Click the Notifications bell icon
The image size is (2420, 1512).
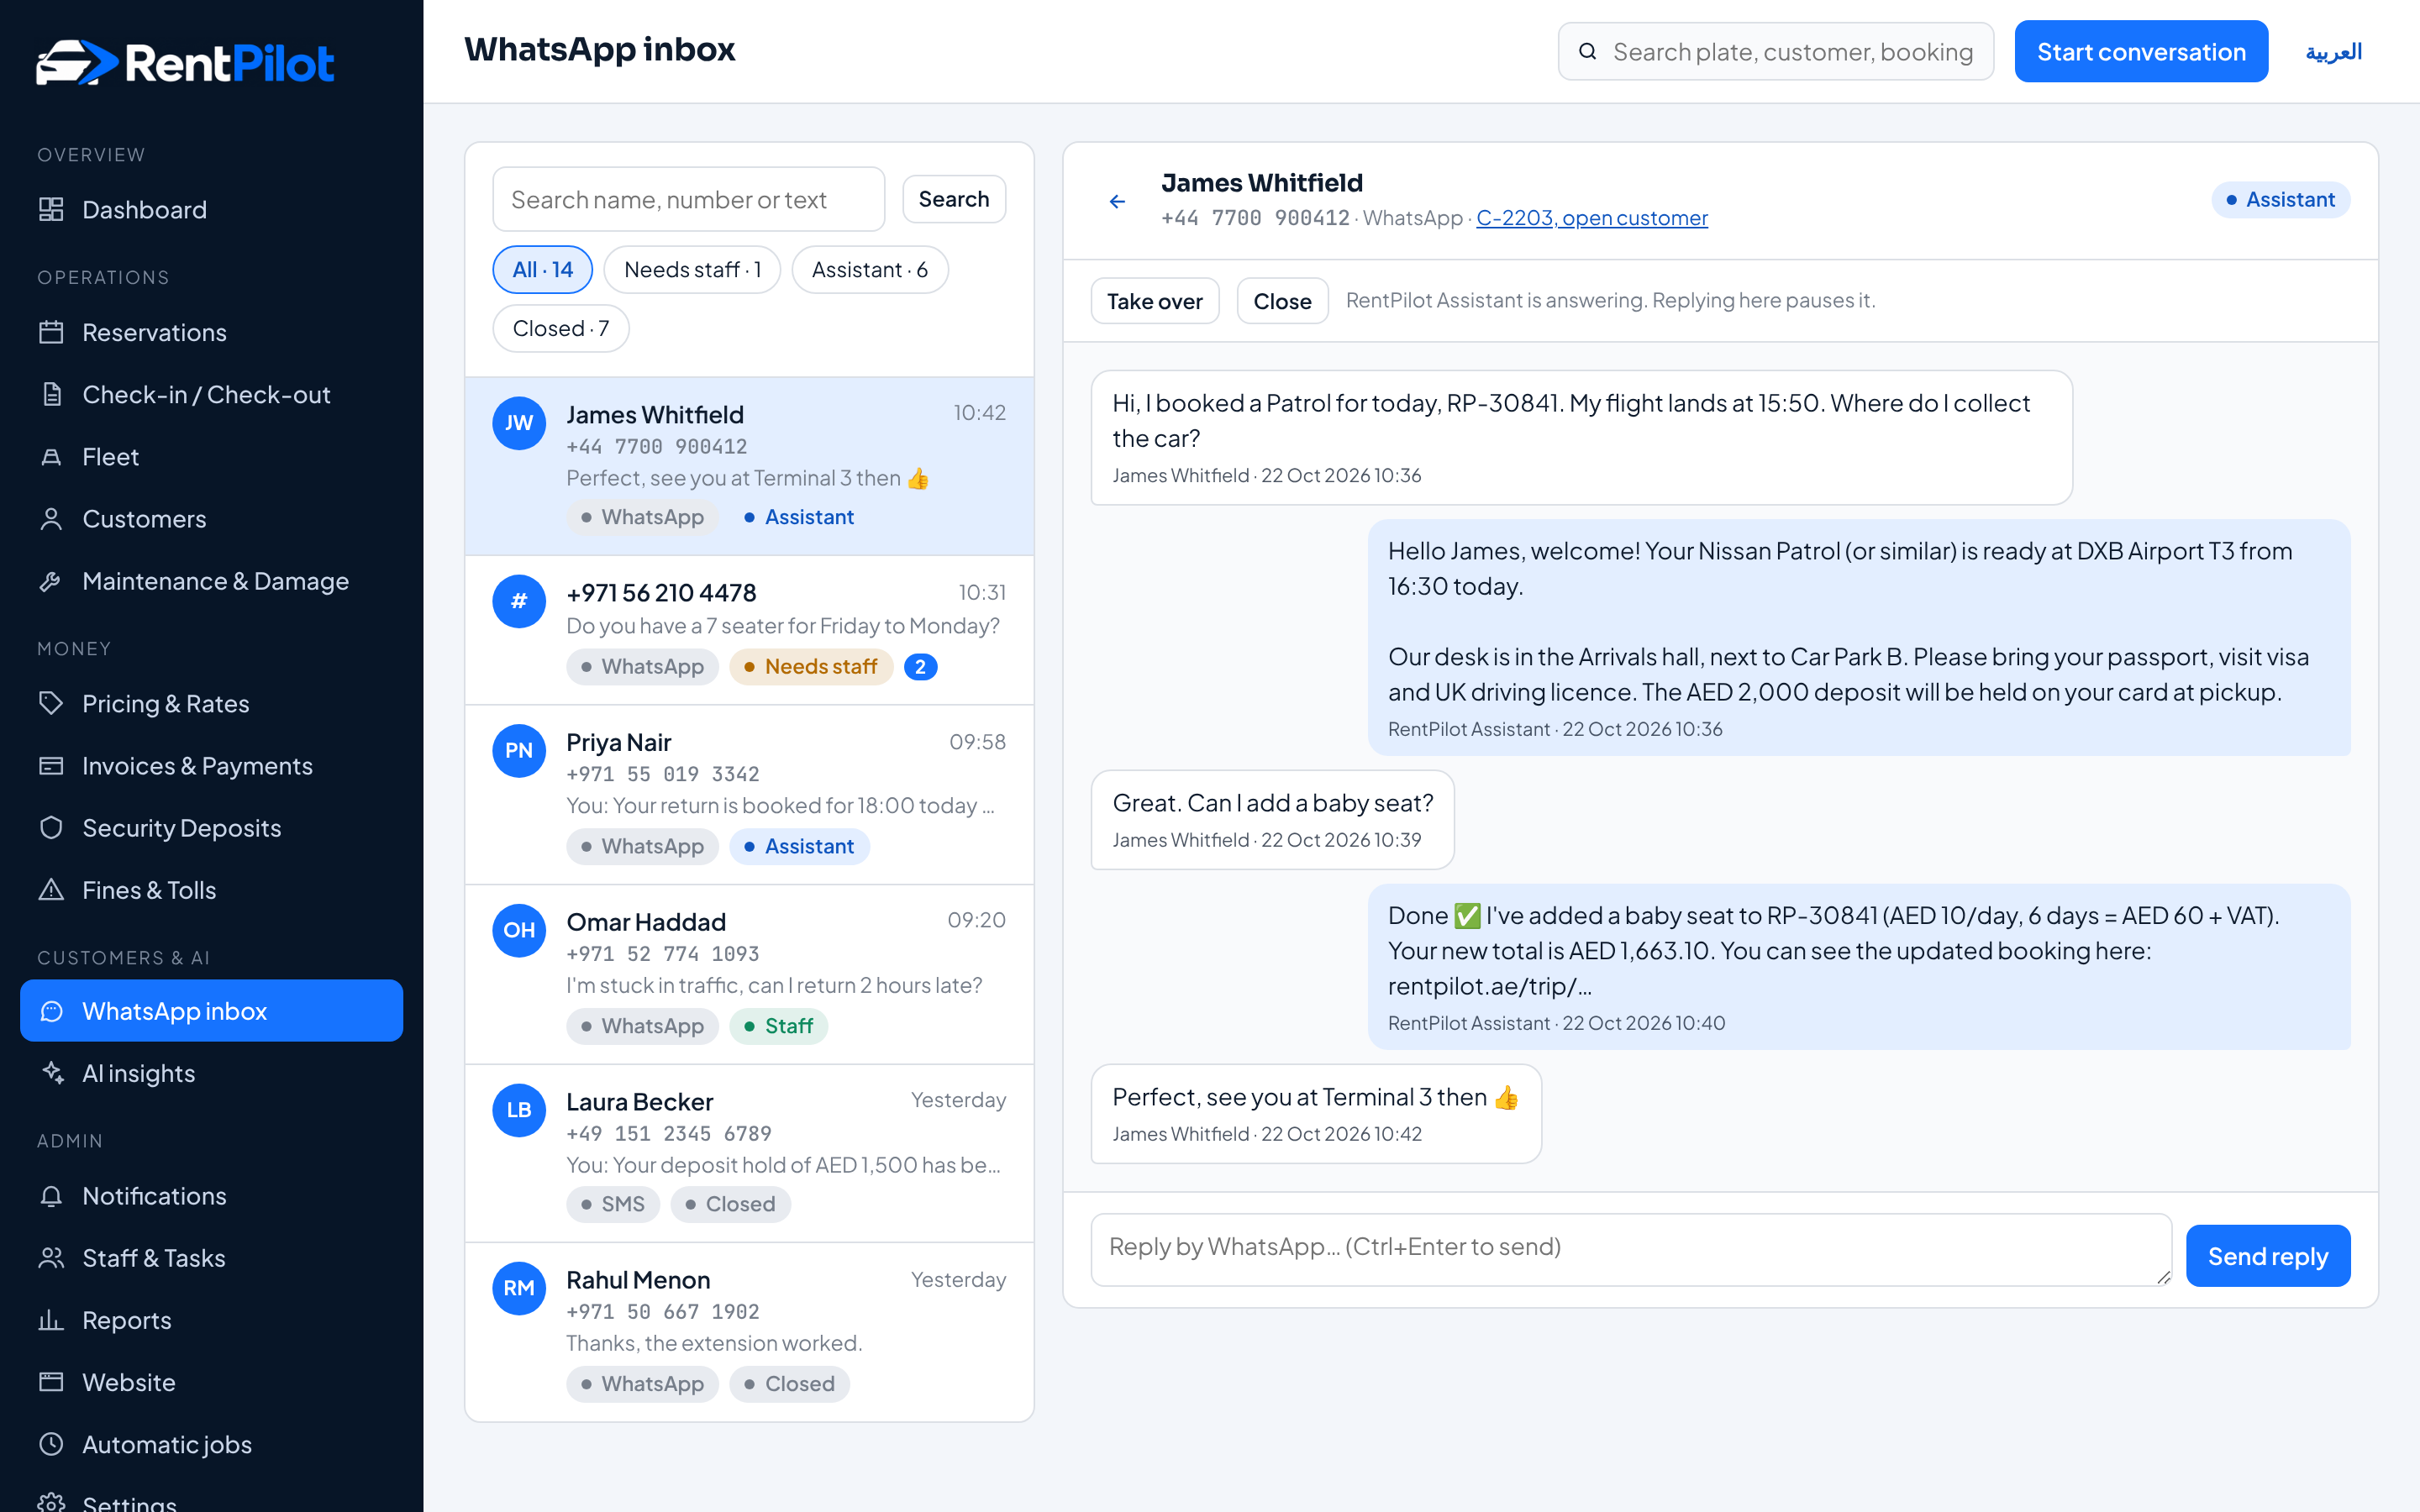click(x=51, y=1196)
